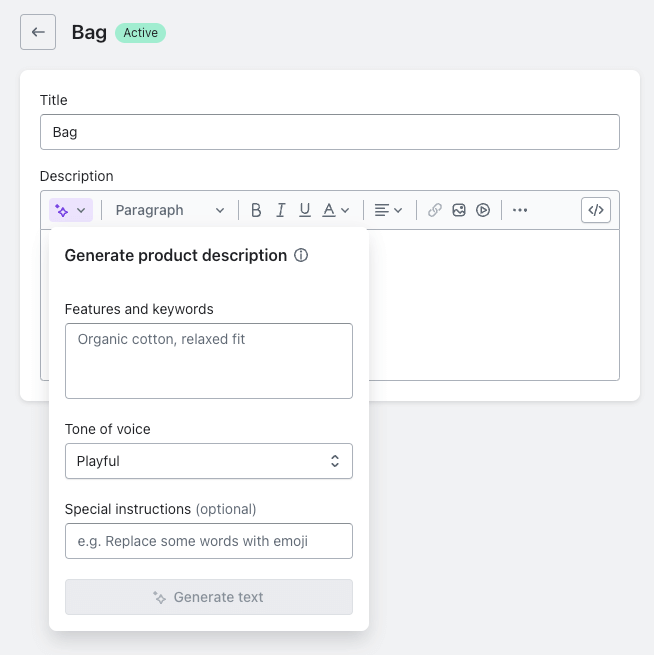Viewport: 654px width, 655px height.
Task: Open the more options ellipsis menu
Action: click(x=519, y=210)
